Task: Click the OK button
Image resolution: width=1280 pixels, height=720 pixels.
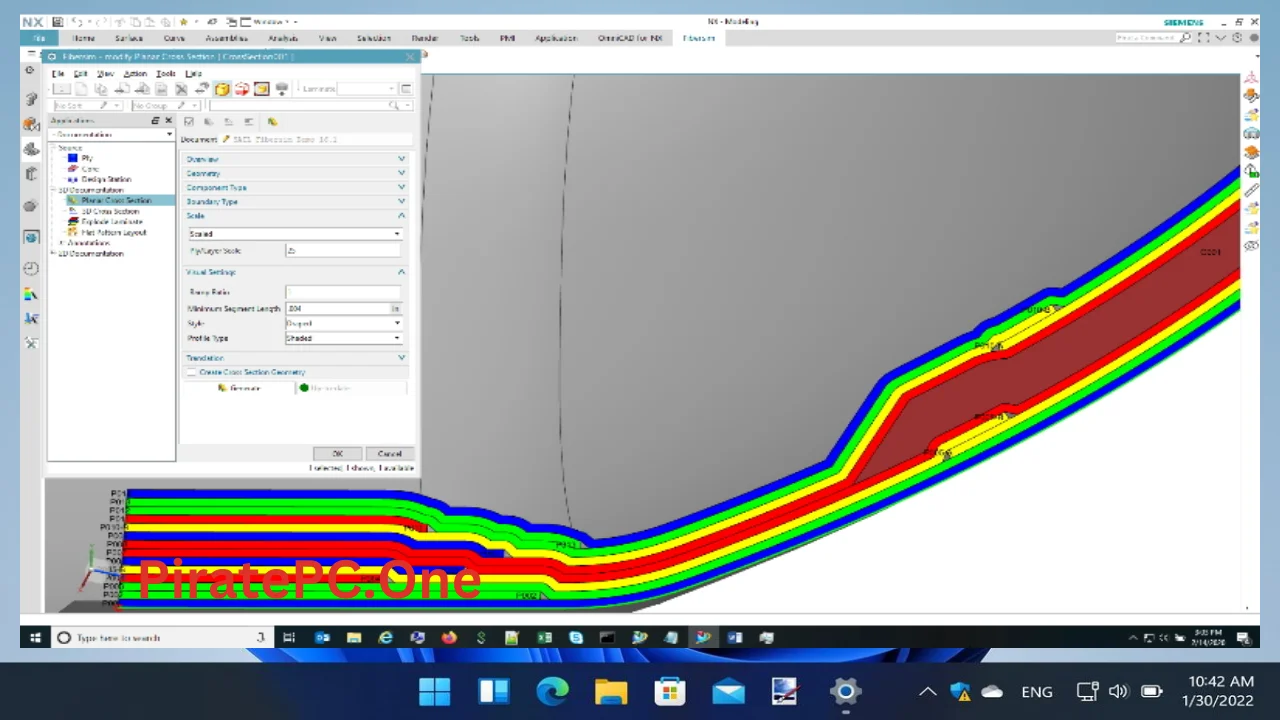Action: pyautogui.click(x=337, y=453)
